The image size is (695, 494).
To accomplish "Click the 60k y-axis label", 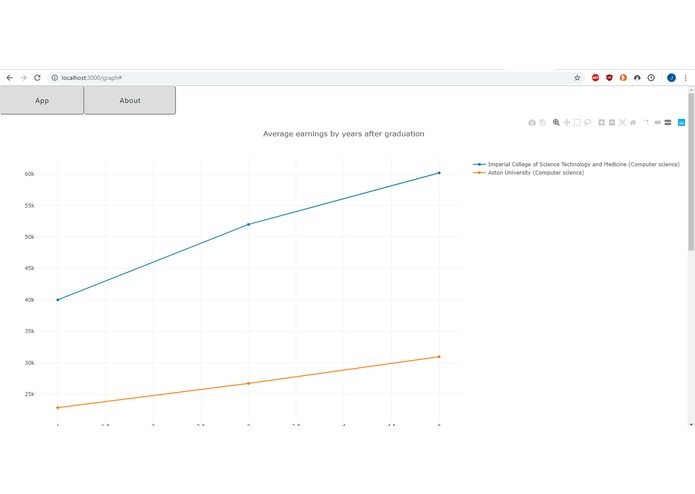I will [x=29, y=174].
